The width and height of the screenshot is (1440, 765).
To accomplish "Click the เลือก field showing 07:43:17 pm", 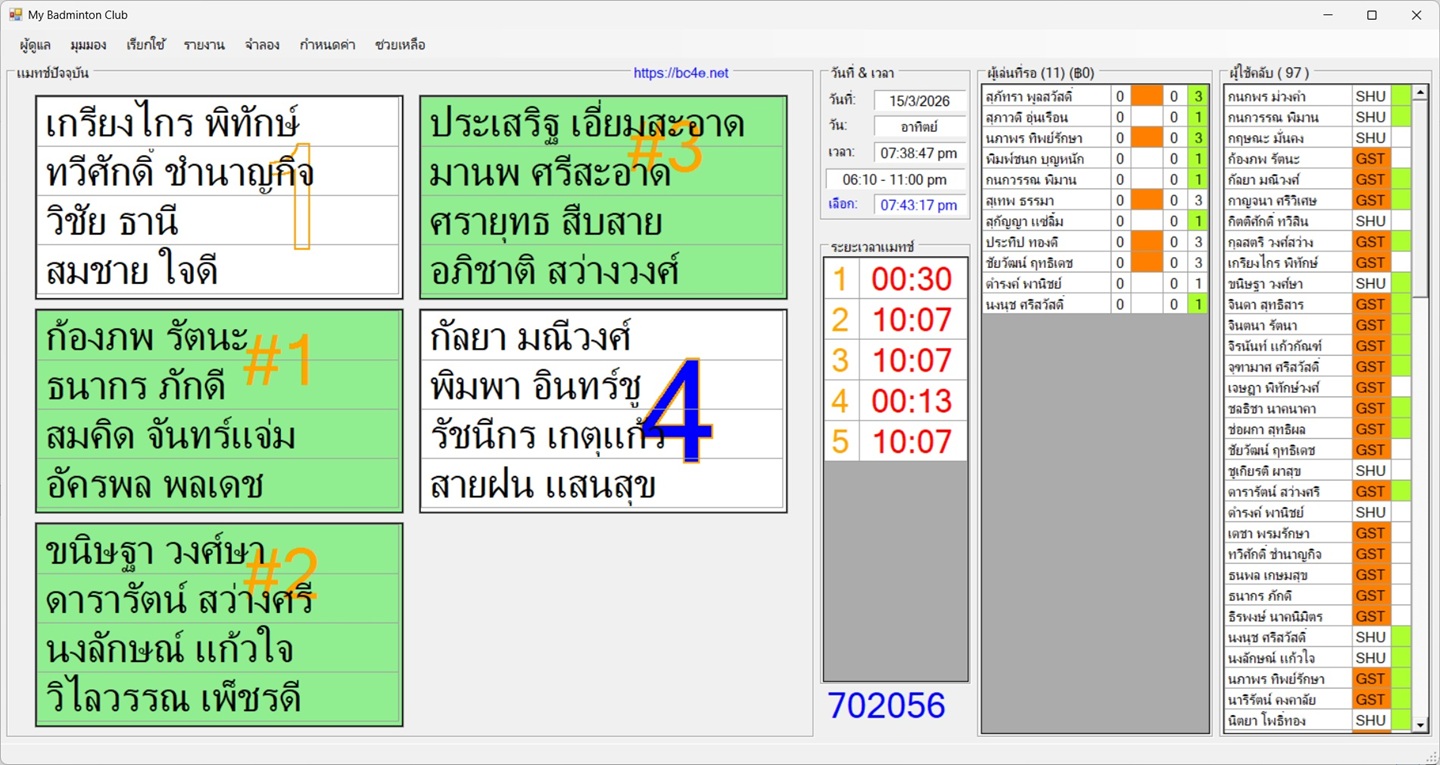I will pos(919,205).
